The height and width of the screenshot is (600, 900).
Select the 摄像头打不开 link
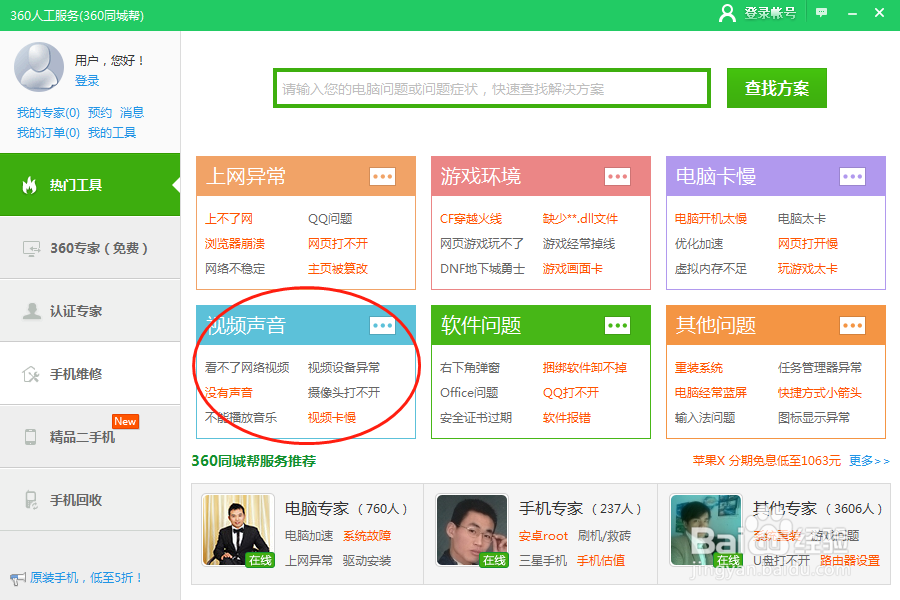coord(344,393)
